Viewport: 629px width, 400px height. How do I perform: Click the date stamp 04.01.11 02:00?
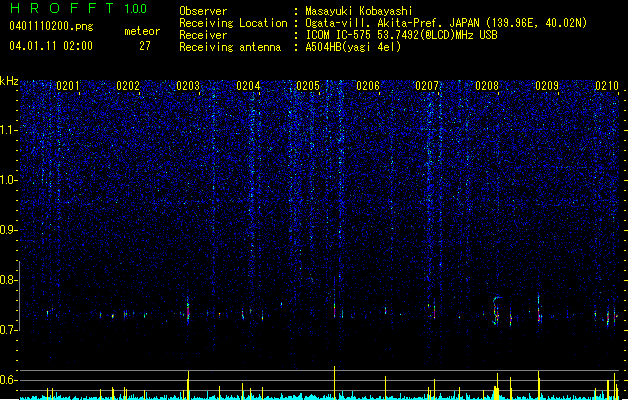(51, 45)
